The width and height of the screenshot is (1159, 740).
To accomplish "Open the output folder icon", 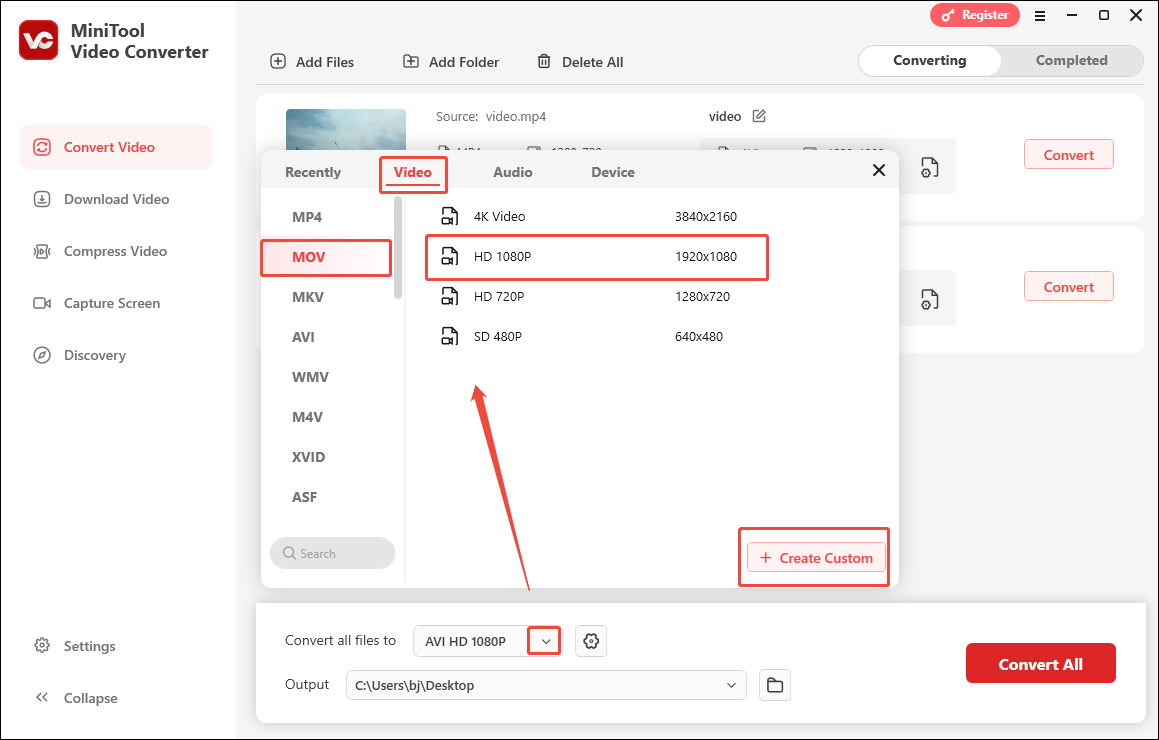I will [775, 684].
